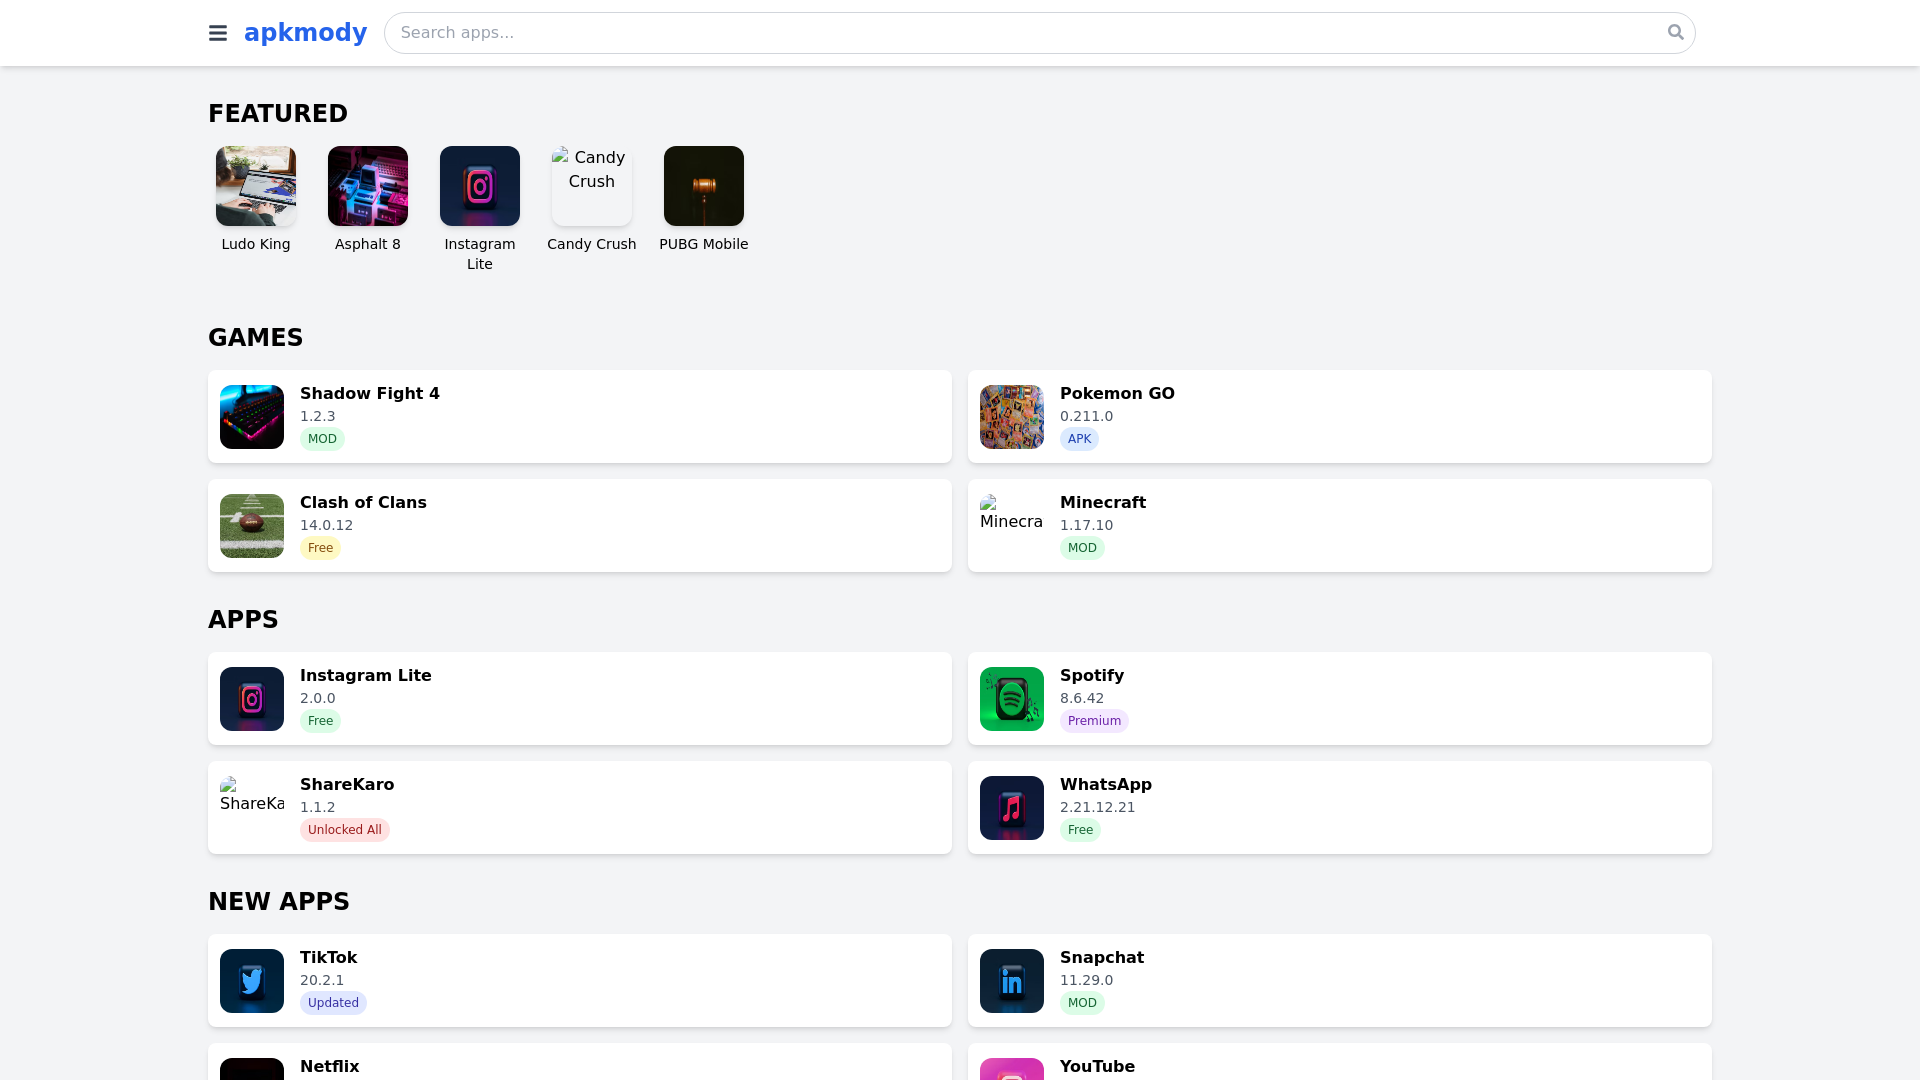Image resolution: width=1920 pixels, height=1080 pixels.
Task: Click the Premium badge on Spotify
Action: (x=1094, y=720)
